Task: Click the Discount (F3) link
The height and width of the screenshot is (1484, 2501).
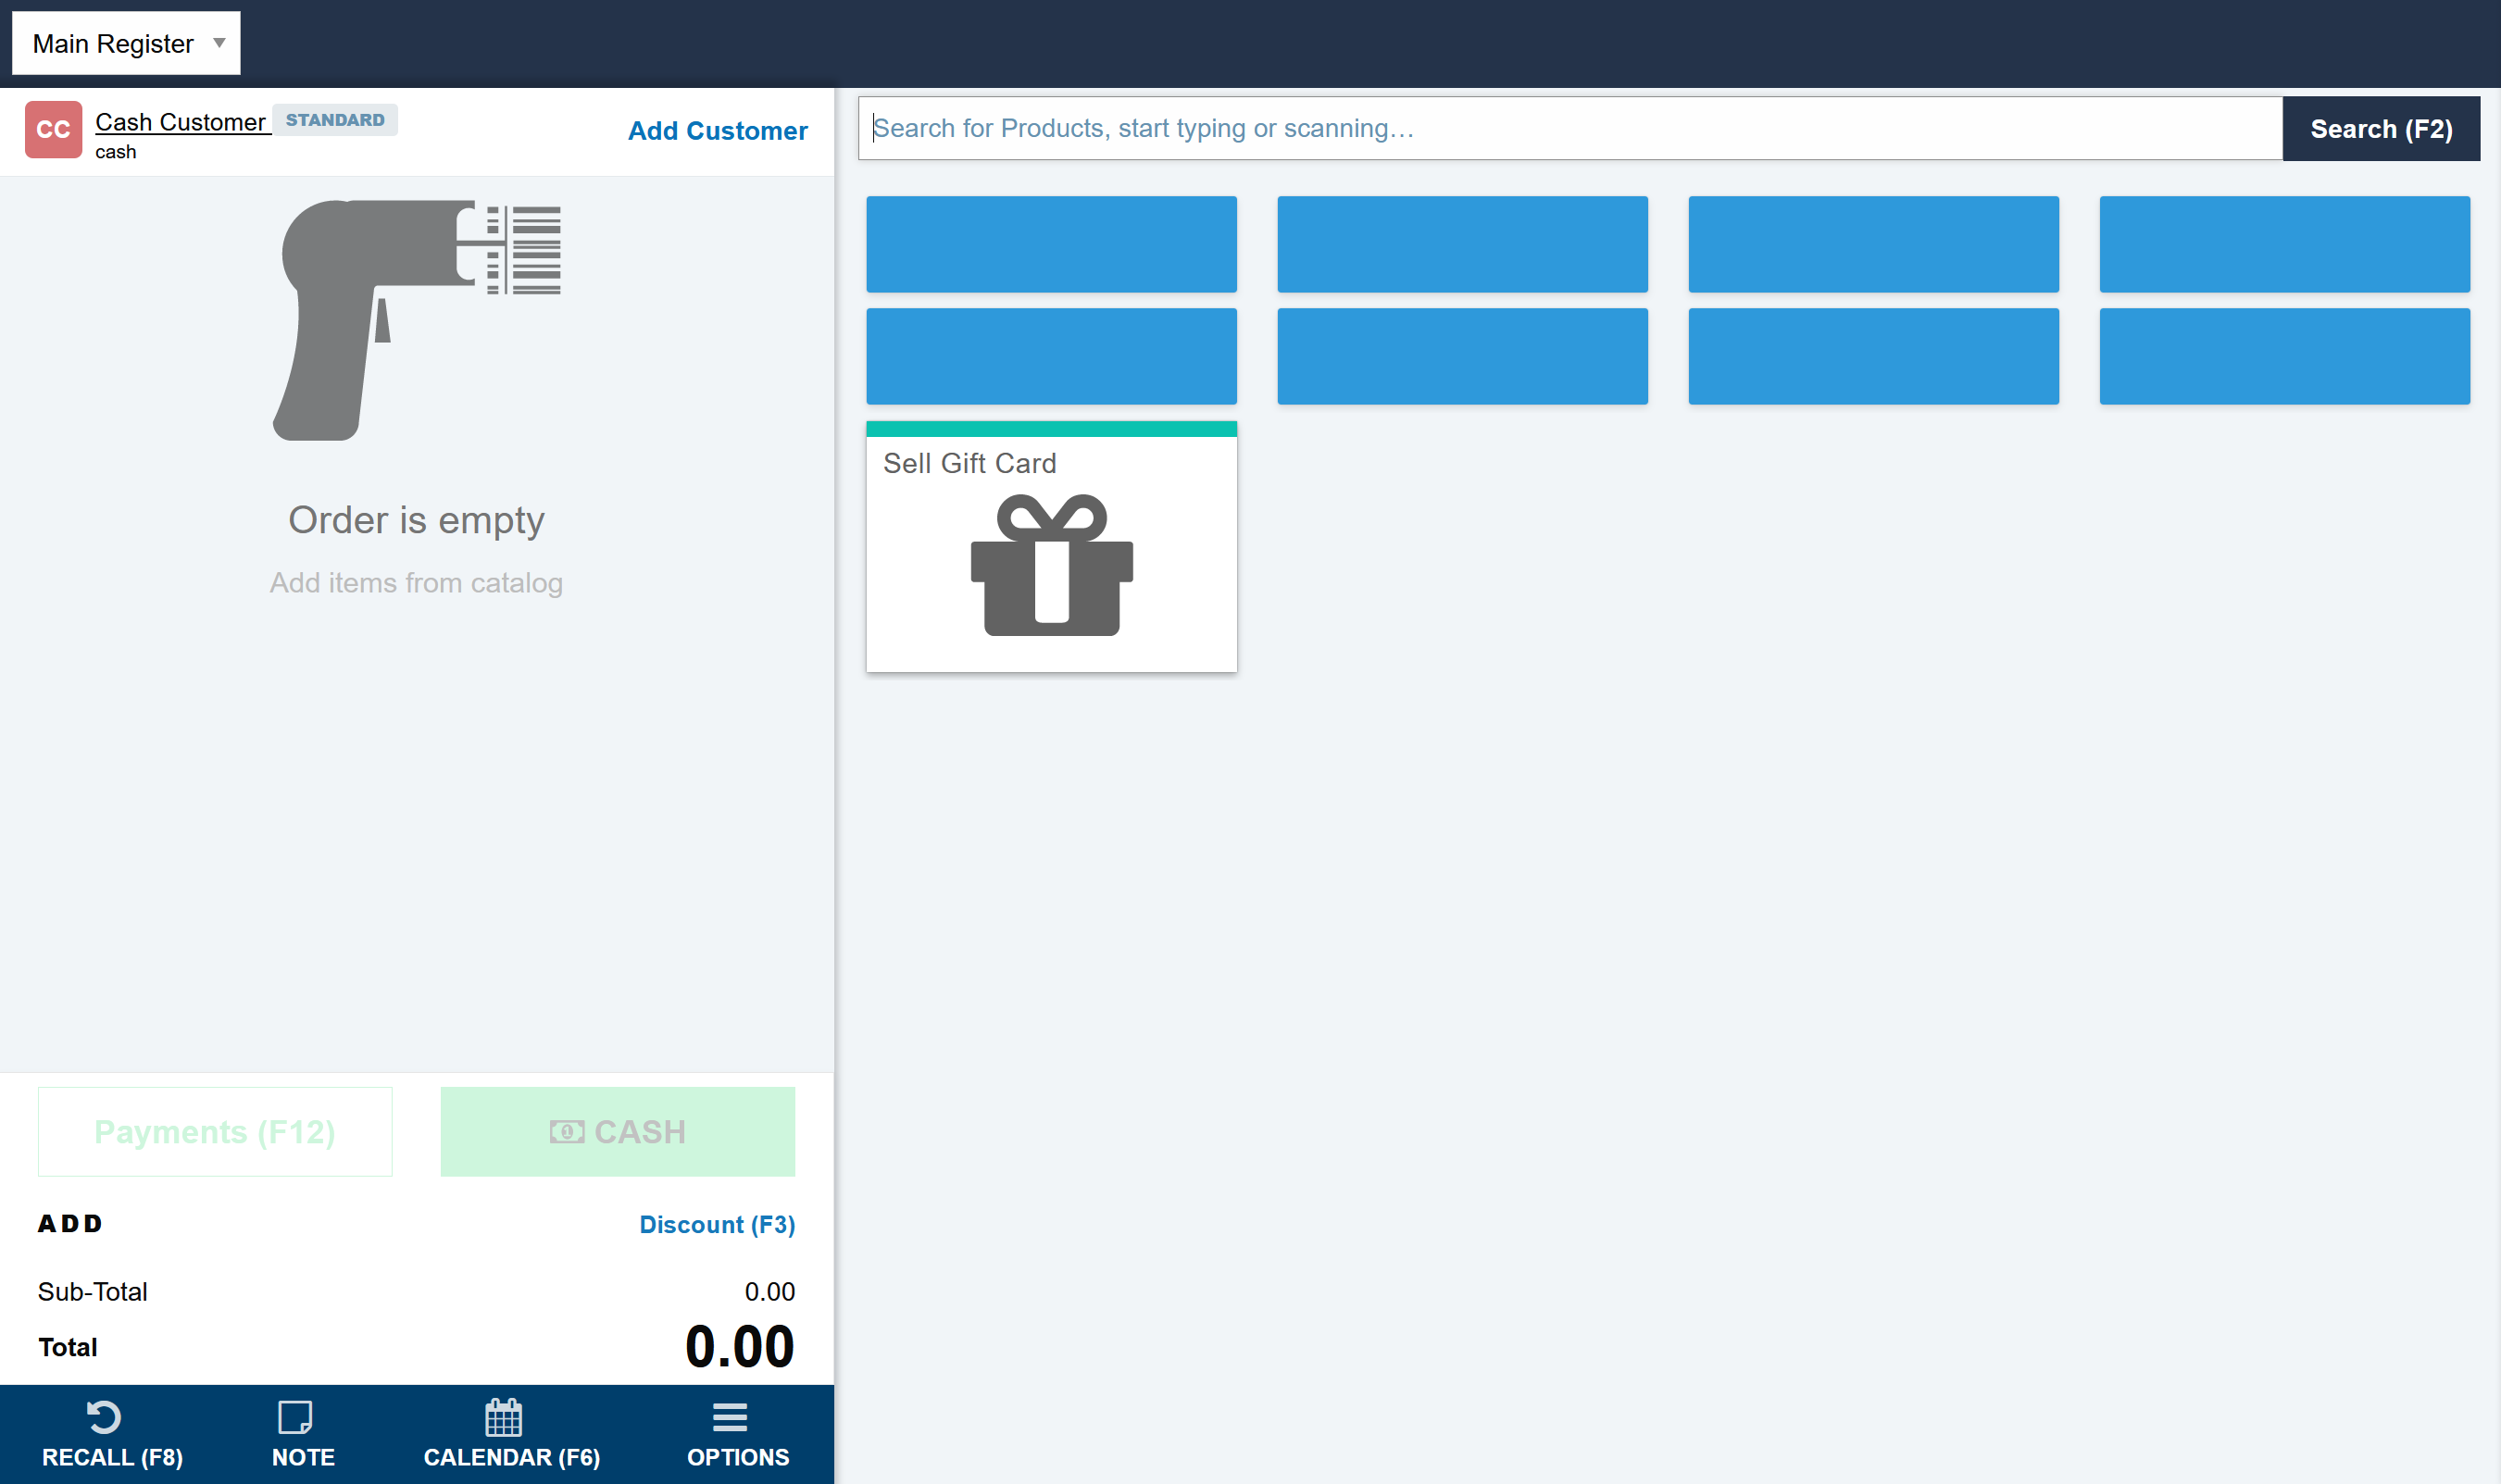Action: tap(717, 1225)
